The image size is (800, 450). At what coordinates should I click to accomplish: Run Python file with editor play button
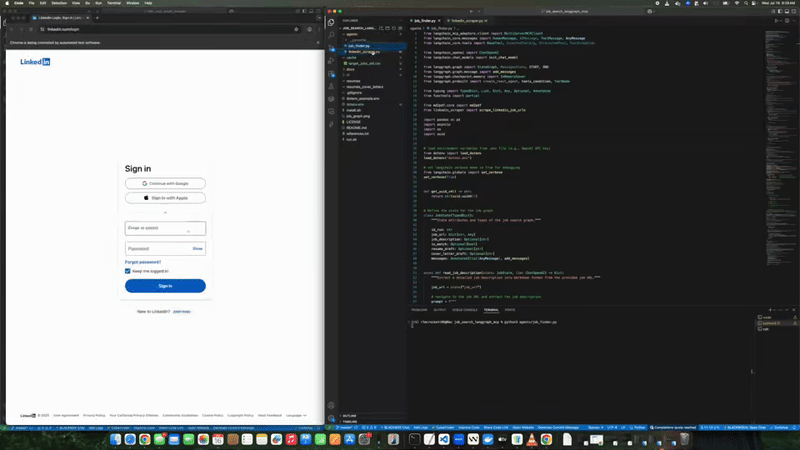coord(777,21)
